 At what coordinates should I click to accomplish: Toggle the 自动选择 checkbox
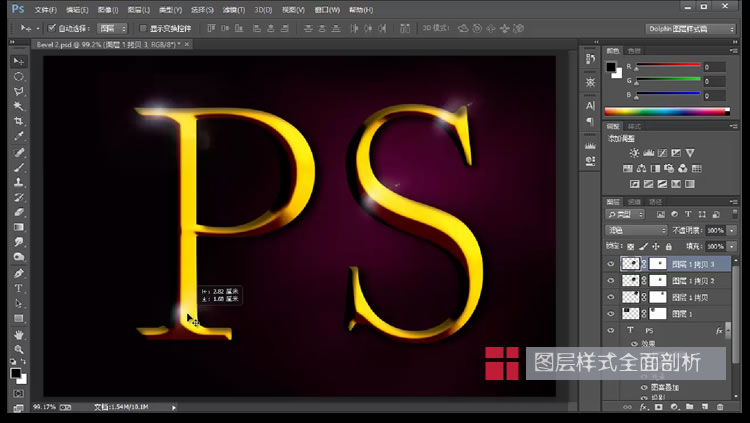[52, 28]
